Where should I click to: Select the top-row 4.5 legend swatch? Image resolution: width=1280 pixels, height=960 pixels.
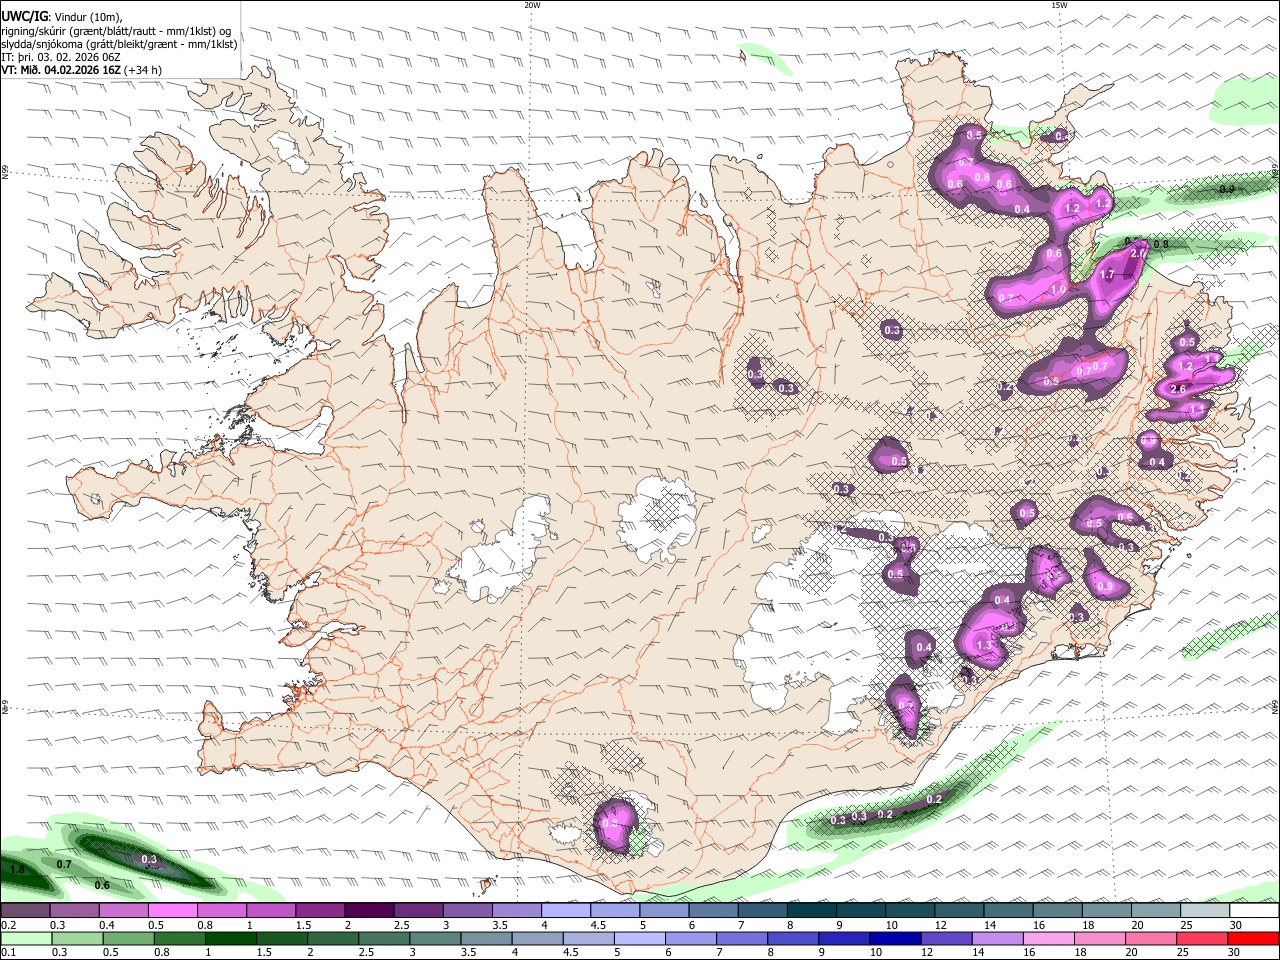click(x=615, y=910)
